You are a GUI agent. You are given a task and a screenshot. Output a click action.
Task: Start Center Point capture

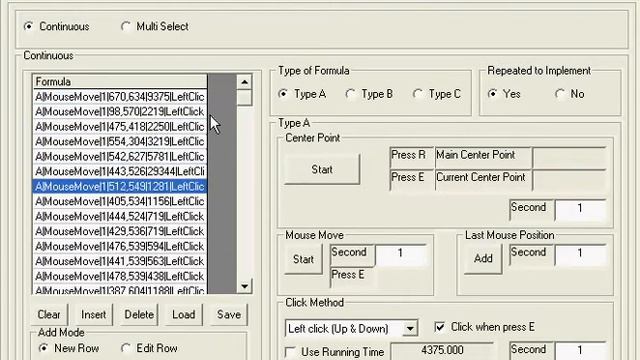(322, 169)
